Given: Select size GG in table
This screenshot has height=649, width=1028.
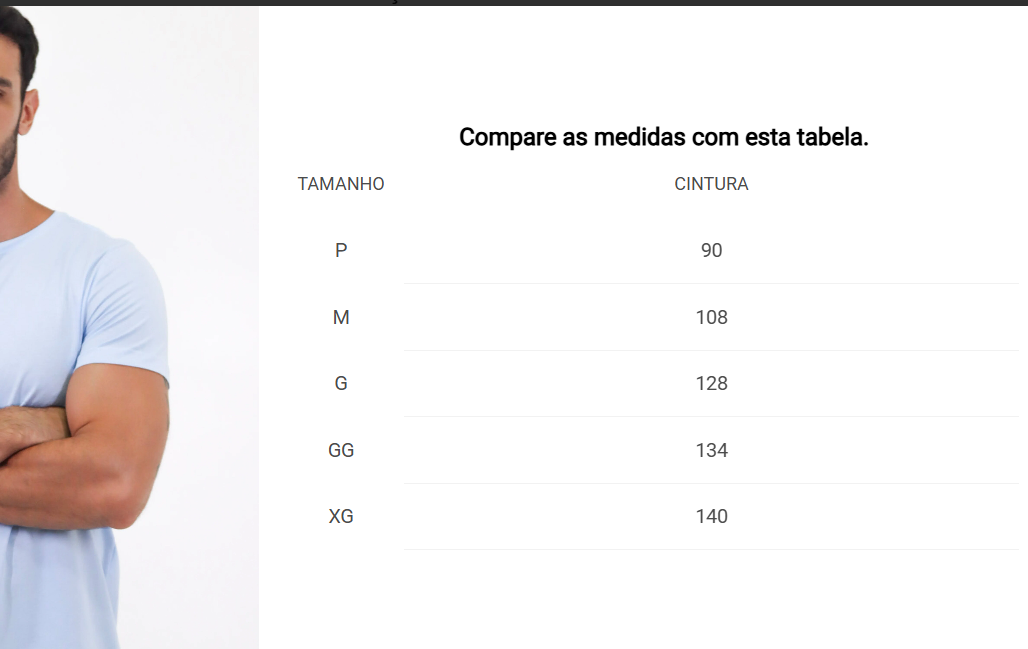Looking at the screenshot, I should tap(341, 450).
